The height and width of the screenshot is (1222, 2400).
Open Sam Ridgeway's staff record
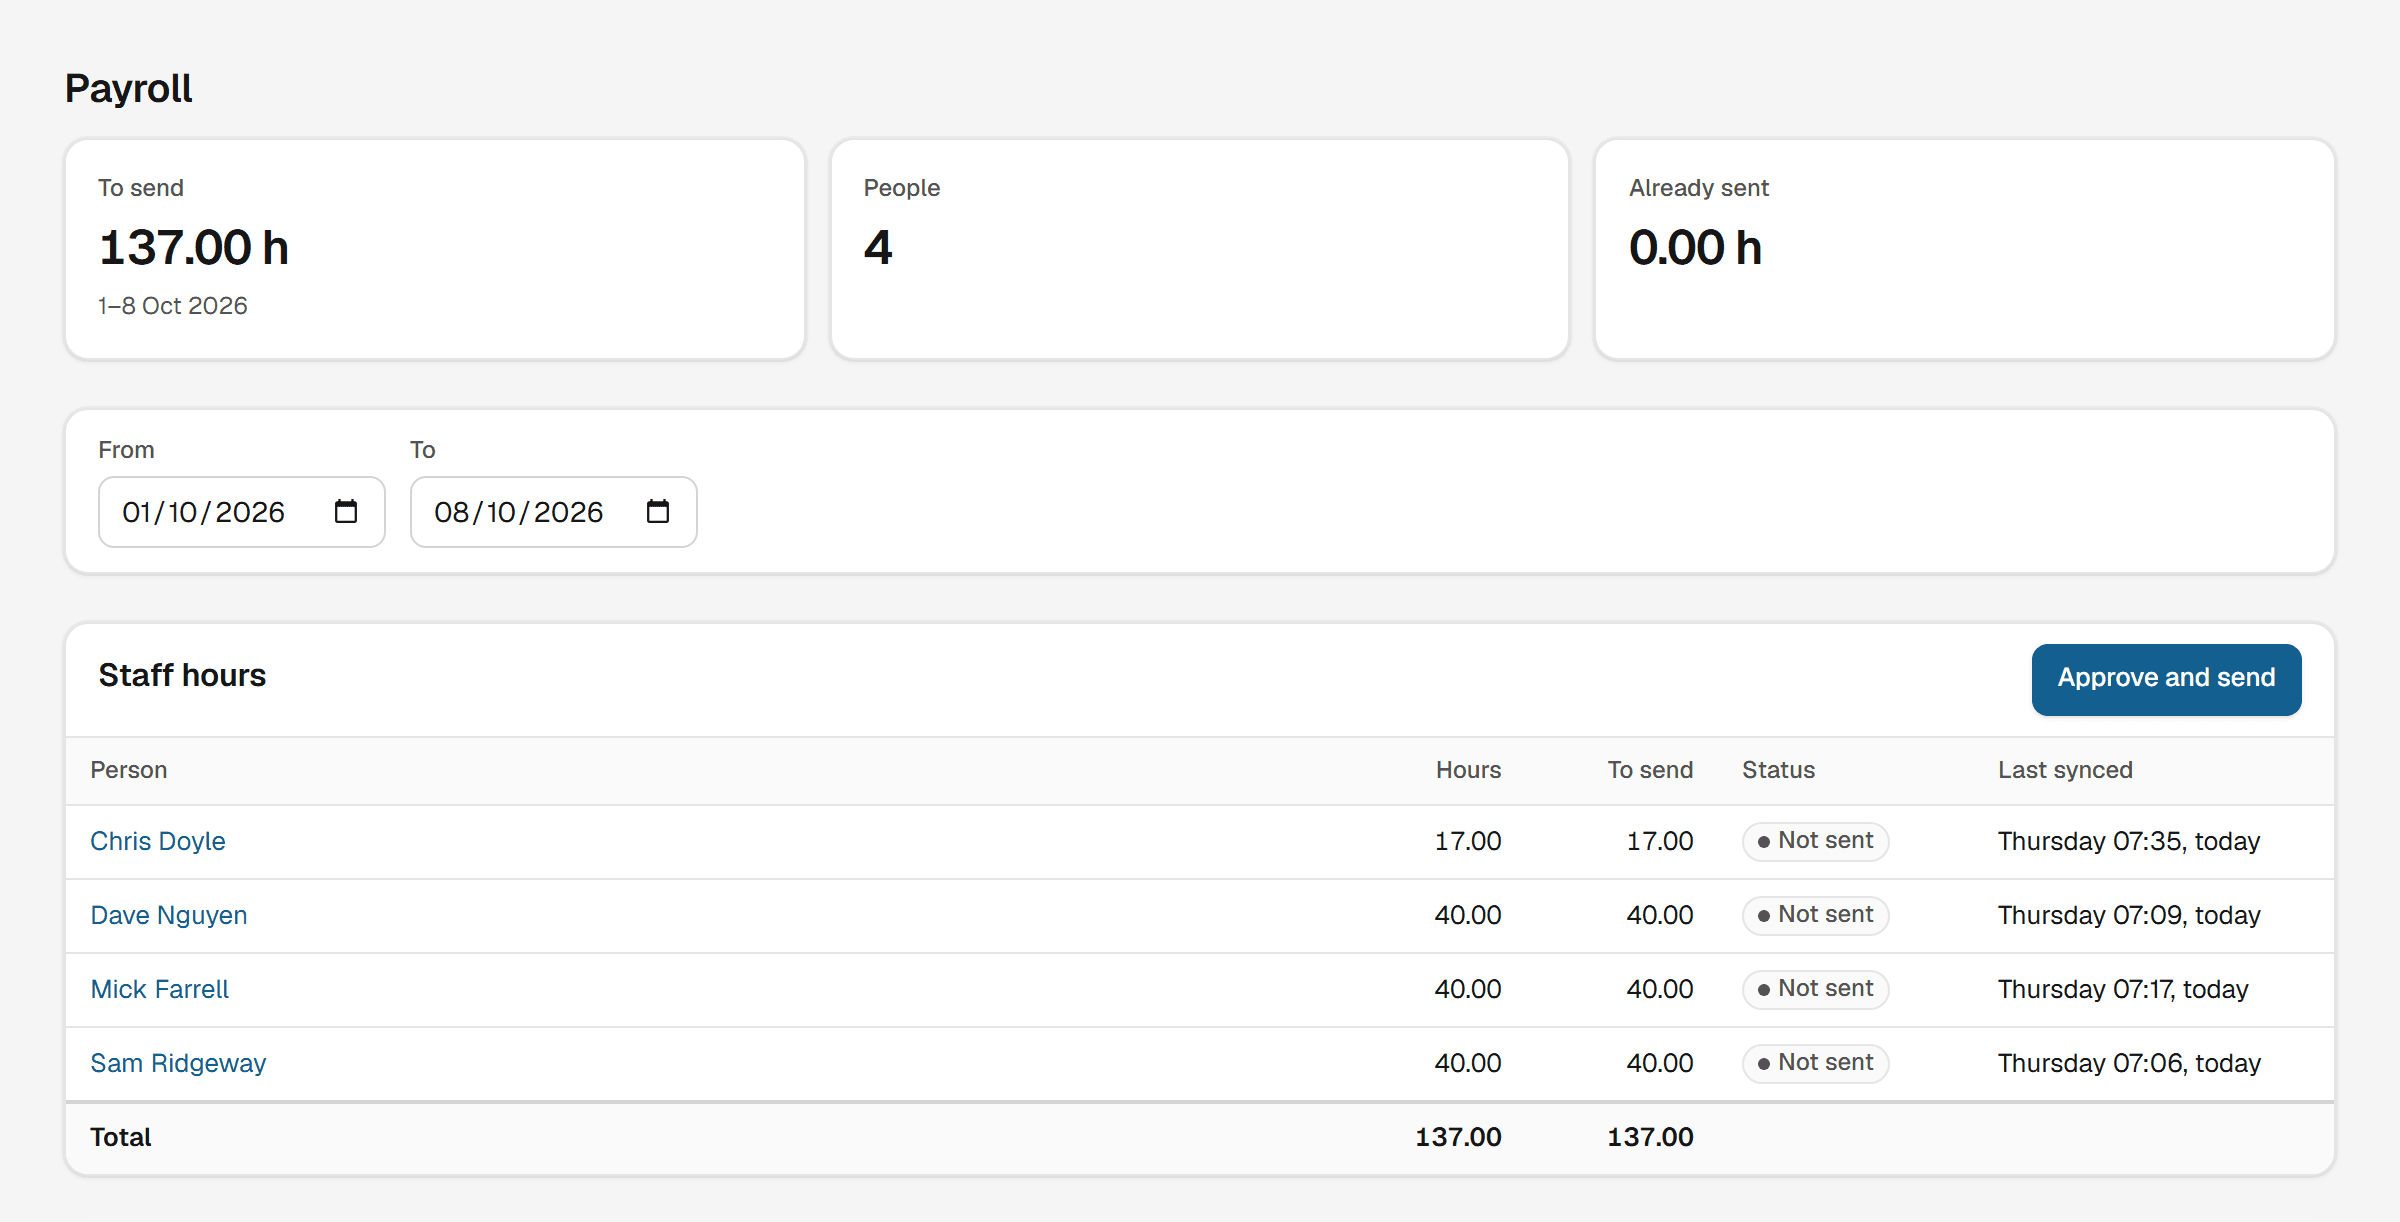178,1063
